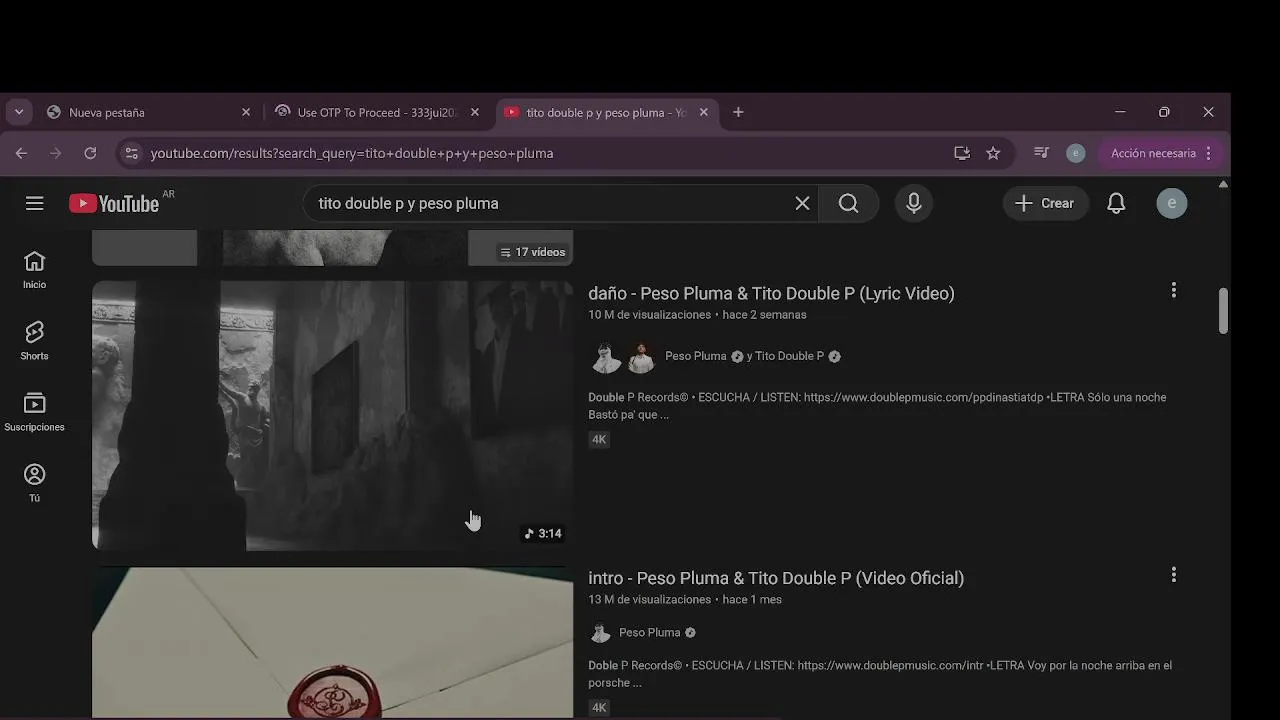Select the tito double p YouTube tab
The image size is (1280, 720).
click(x=607, y=112)
